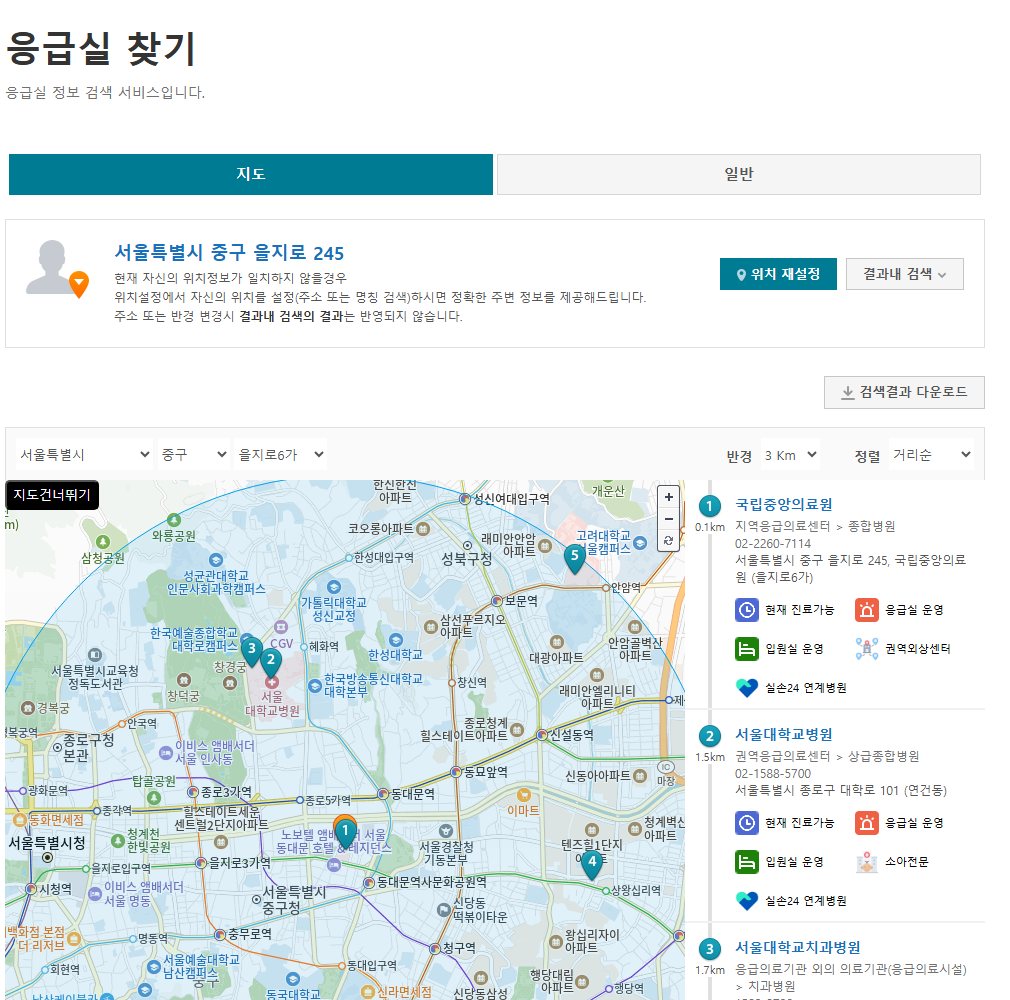
Task: Reset the map with refresh icon
Action: pyautogui.click(x=669, y=541)
